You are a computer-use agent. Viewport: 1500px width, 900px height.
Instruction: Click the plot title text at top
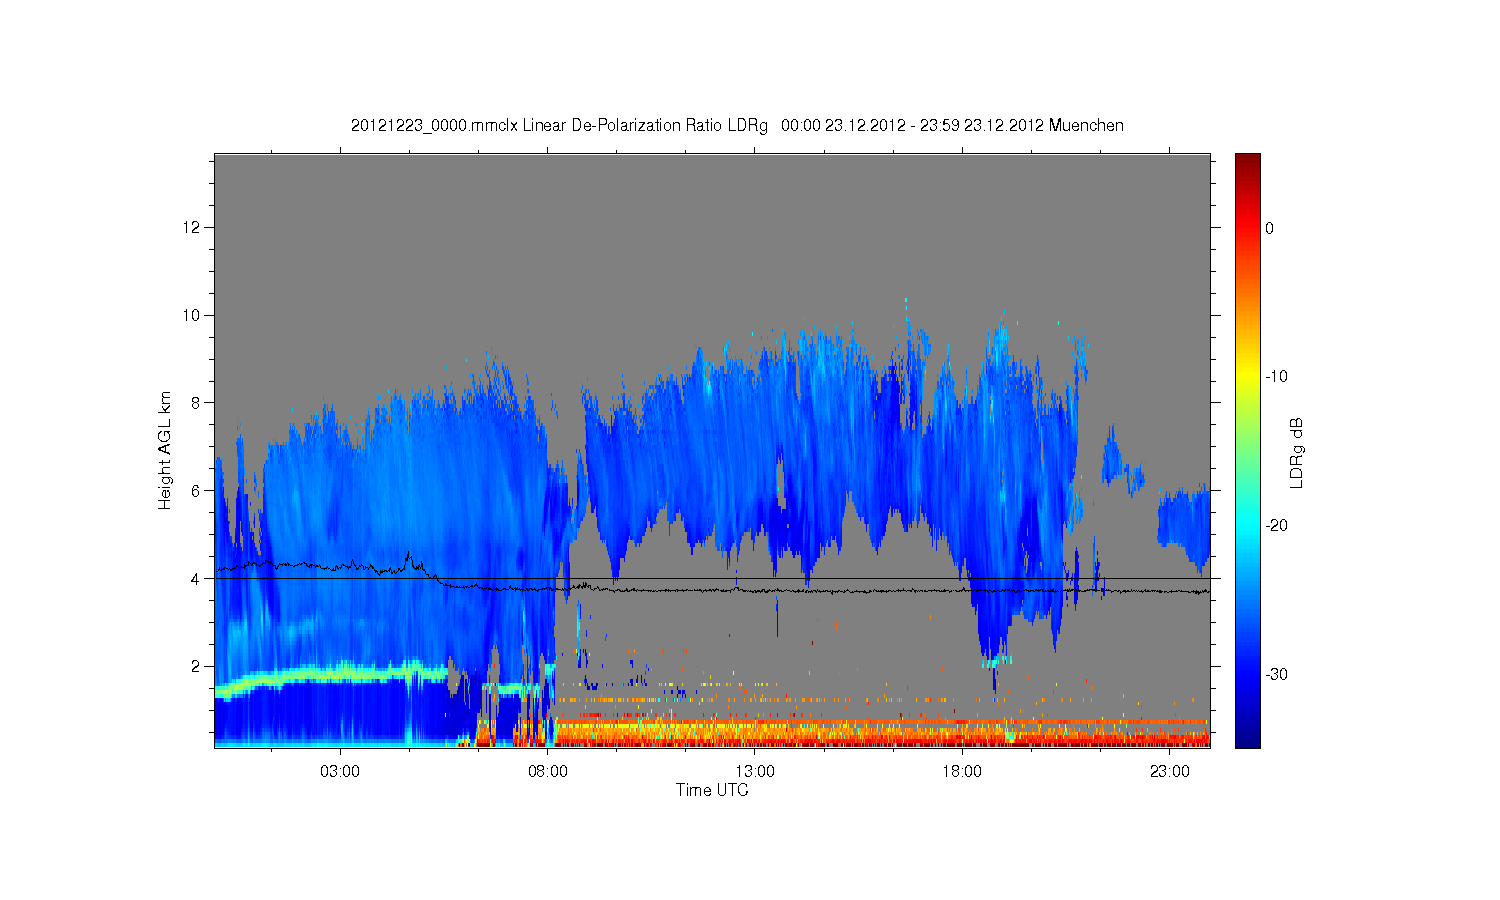click(737, 126)
